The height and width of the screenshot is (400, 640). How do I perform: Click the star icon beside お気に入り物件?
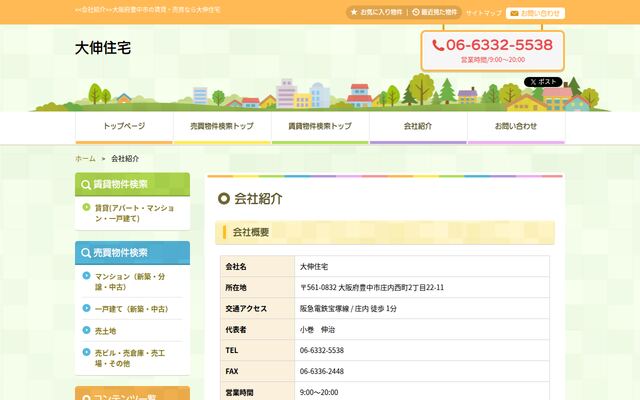pos(354,12)
